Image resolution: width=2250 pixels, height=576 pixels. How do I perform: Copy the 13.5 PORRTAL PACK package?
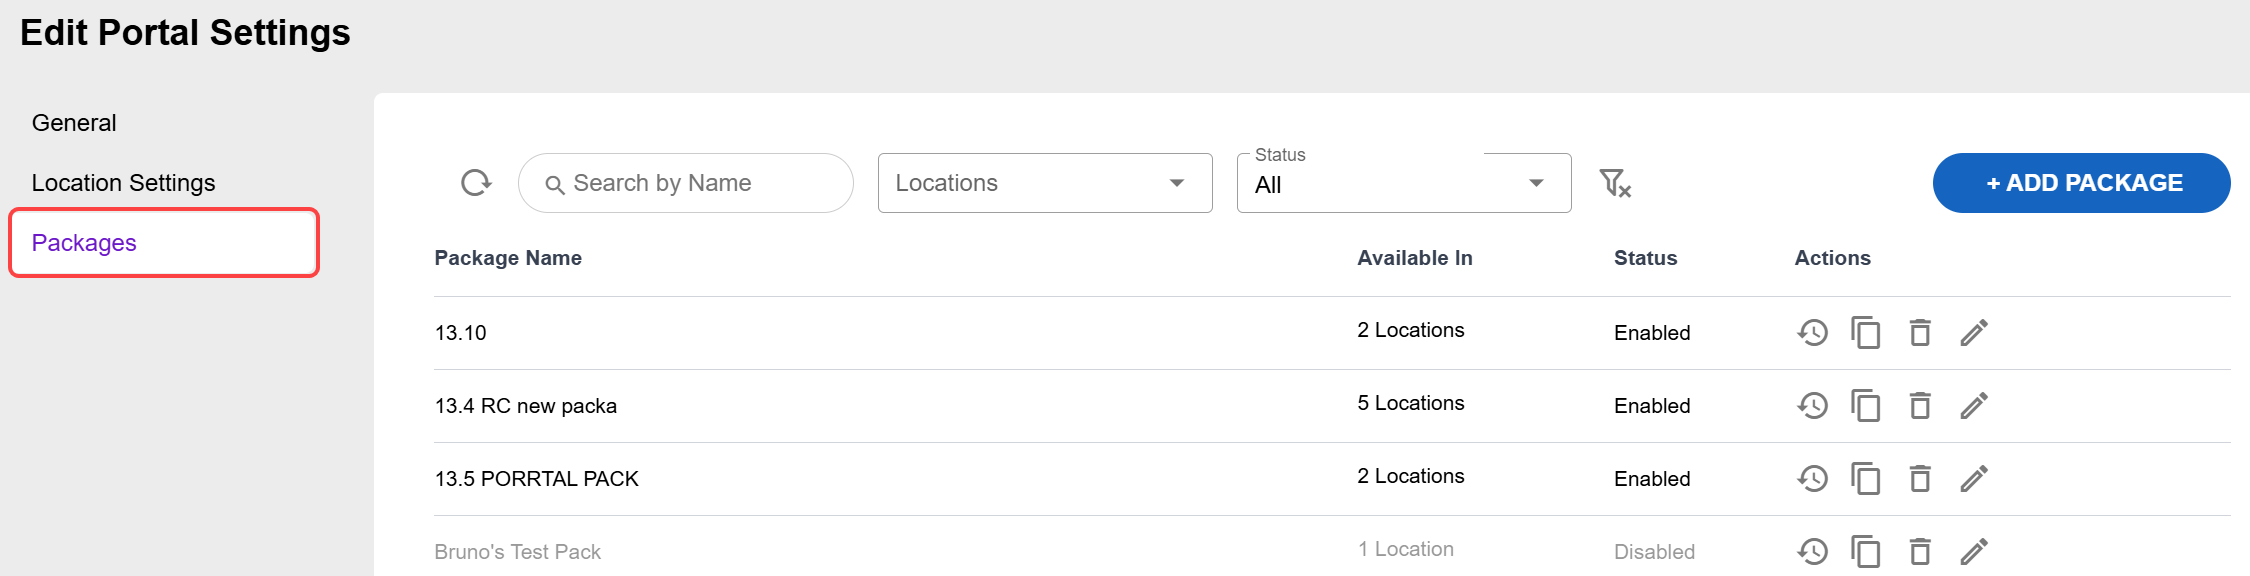pyautogui.click(x=1866, y=479)
